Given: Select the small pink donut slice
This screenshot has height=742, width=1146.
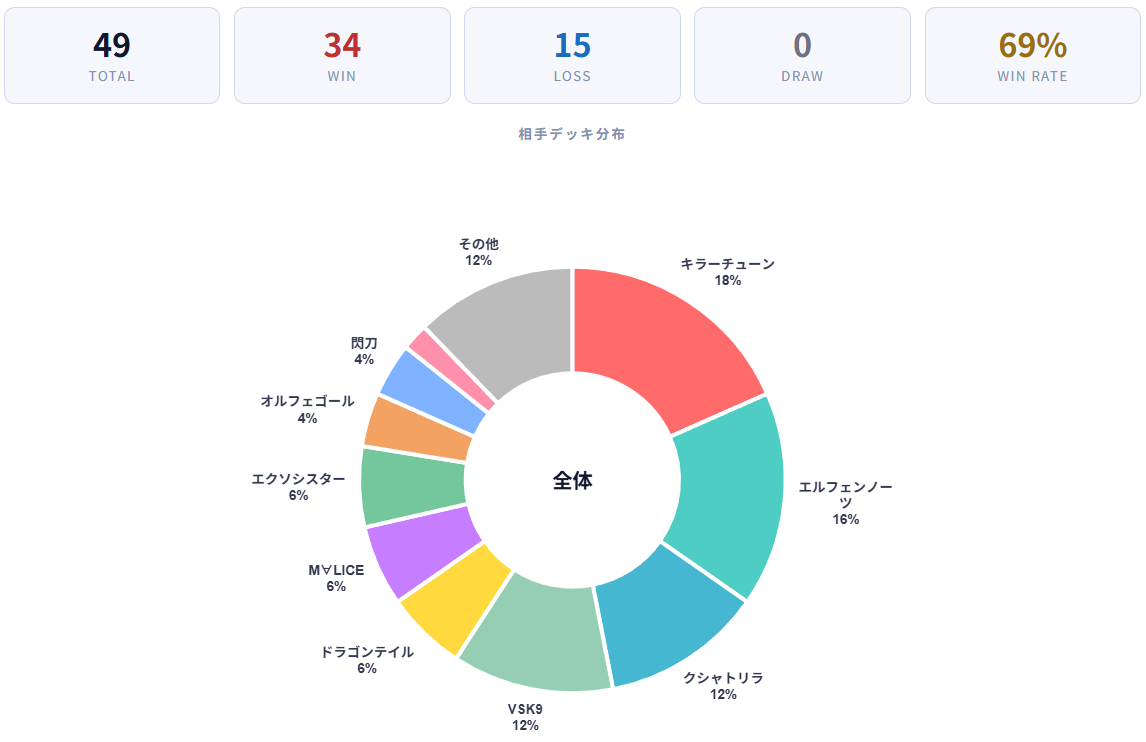Looking at the screenshot, I should pyautogui.click(x=452, y=368).
